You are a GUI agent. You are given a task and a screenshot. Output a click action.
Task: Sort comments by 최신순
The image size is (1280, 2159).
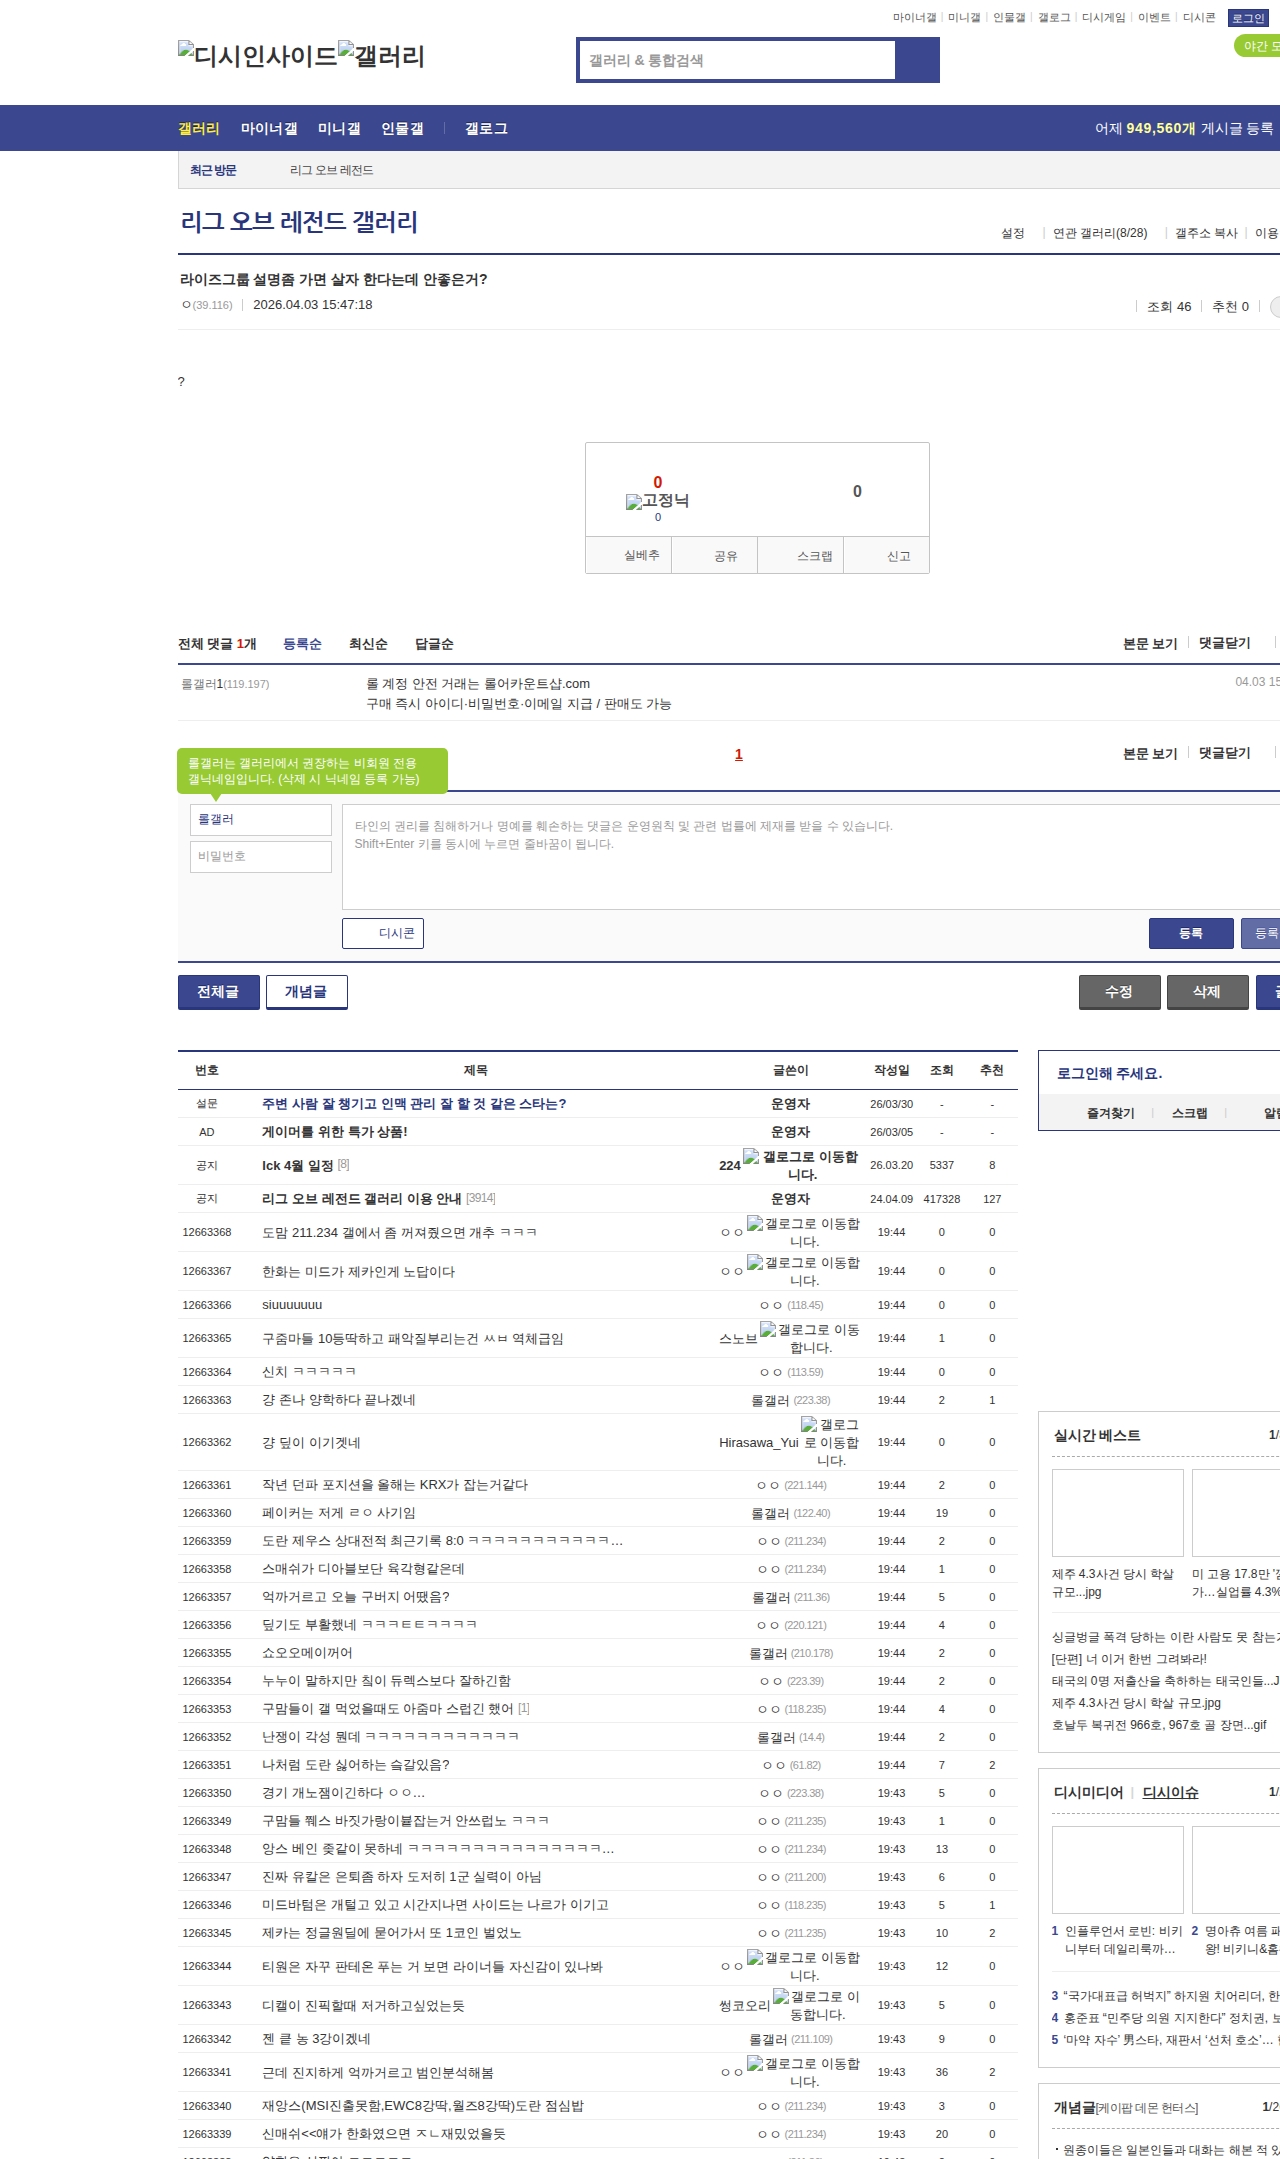(x=368, y=644)
